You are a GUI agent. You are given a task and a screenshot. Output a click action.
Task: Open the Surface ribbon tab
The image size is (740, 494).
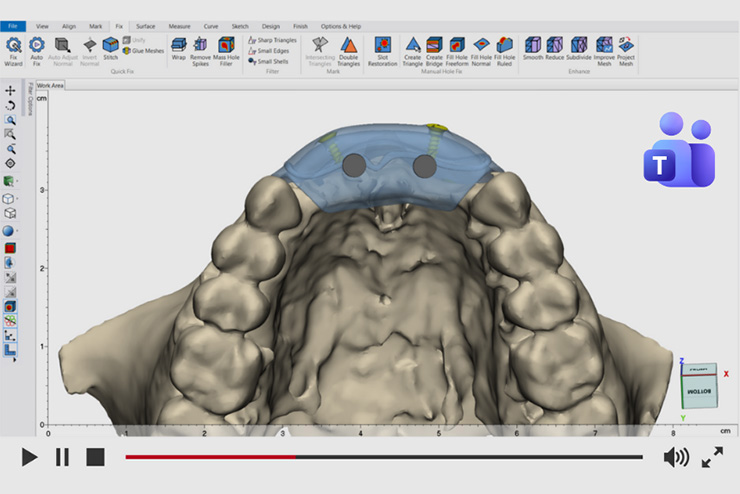tap(145, 26)
